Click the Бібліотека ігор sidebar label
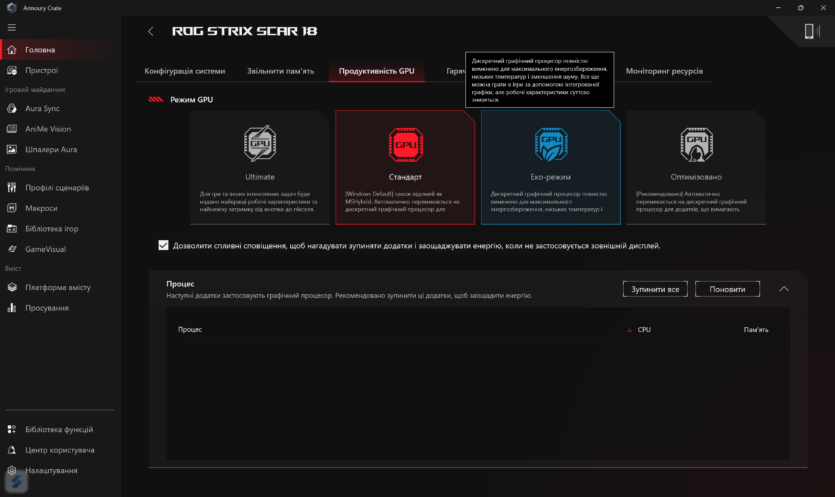Screen dimensions: 835x497 pyautogui.click(x=52, y=229)
